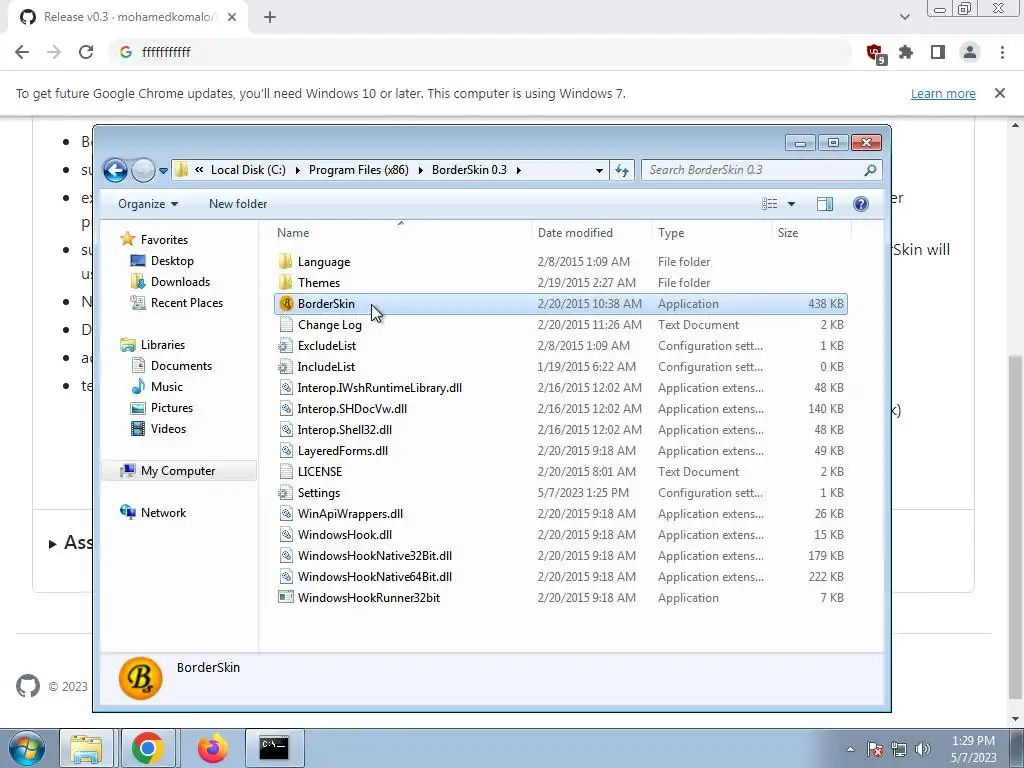Open Chrome tab search dropdown

(904, 17)
